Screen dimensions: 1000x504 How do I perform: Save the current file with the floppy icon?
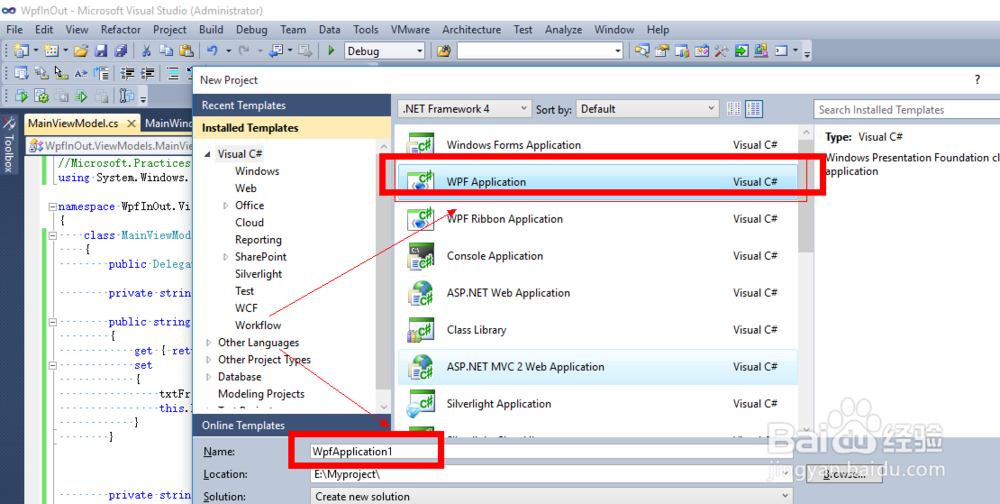(x=101, y=51)
